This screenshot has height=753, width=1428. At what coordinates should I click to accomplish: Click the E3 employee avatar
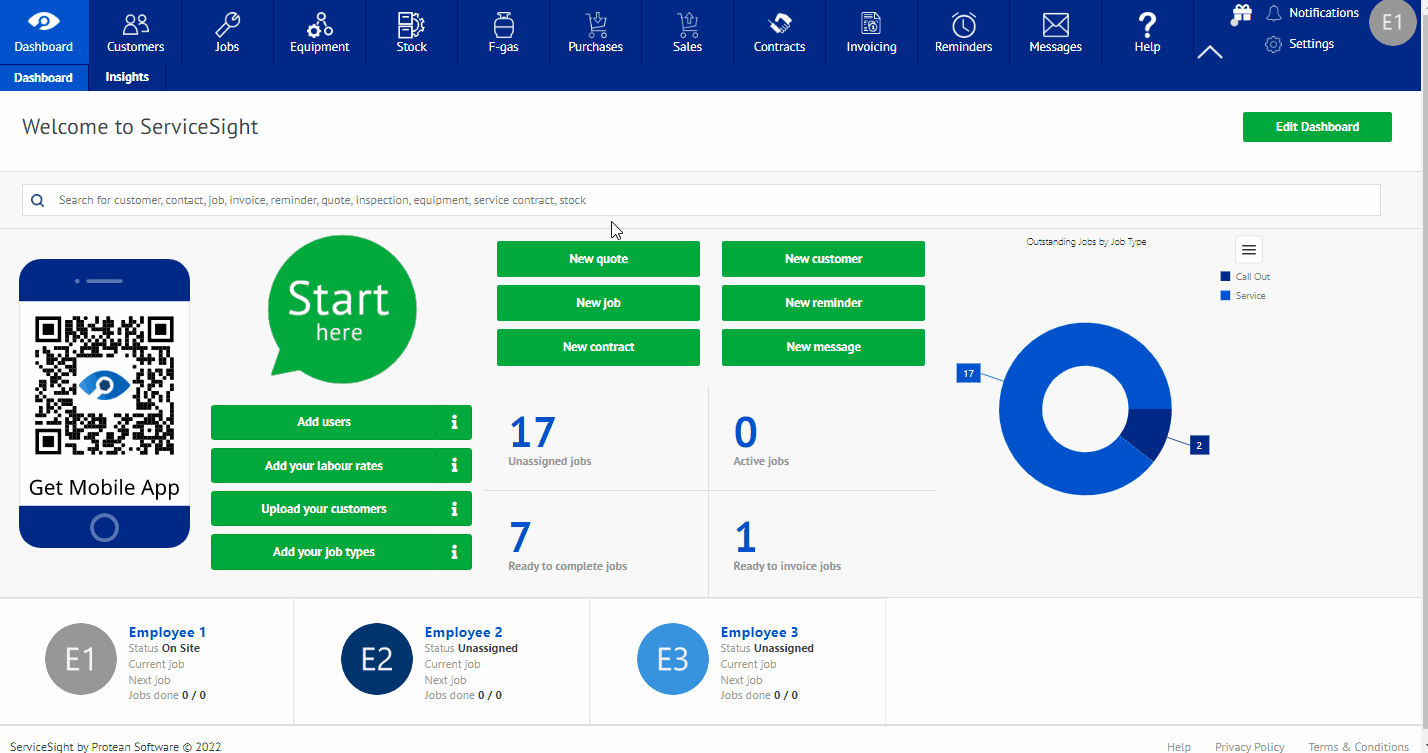673,660
